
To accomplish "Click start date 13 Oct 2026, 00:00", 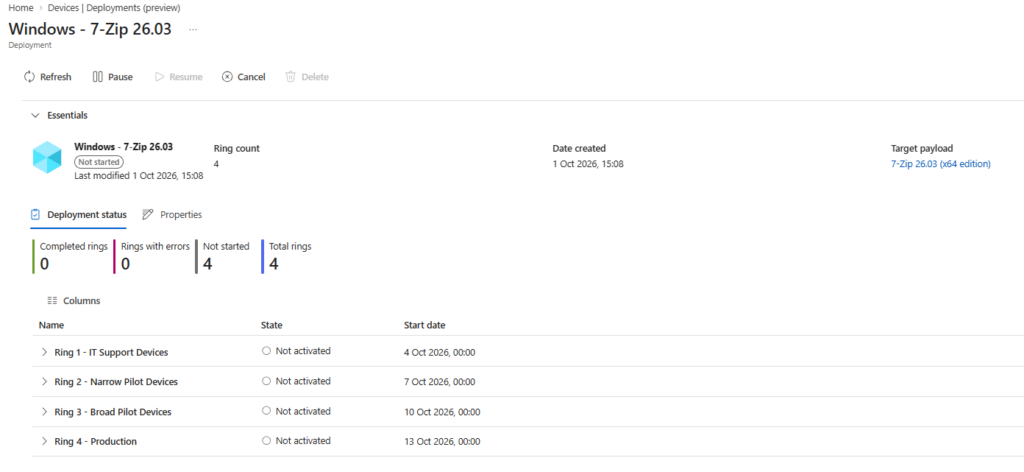I will [x=442, y=441].
